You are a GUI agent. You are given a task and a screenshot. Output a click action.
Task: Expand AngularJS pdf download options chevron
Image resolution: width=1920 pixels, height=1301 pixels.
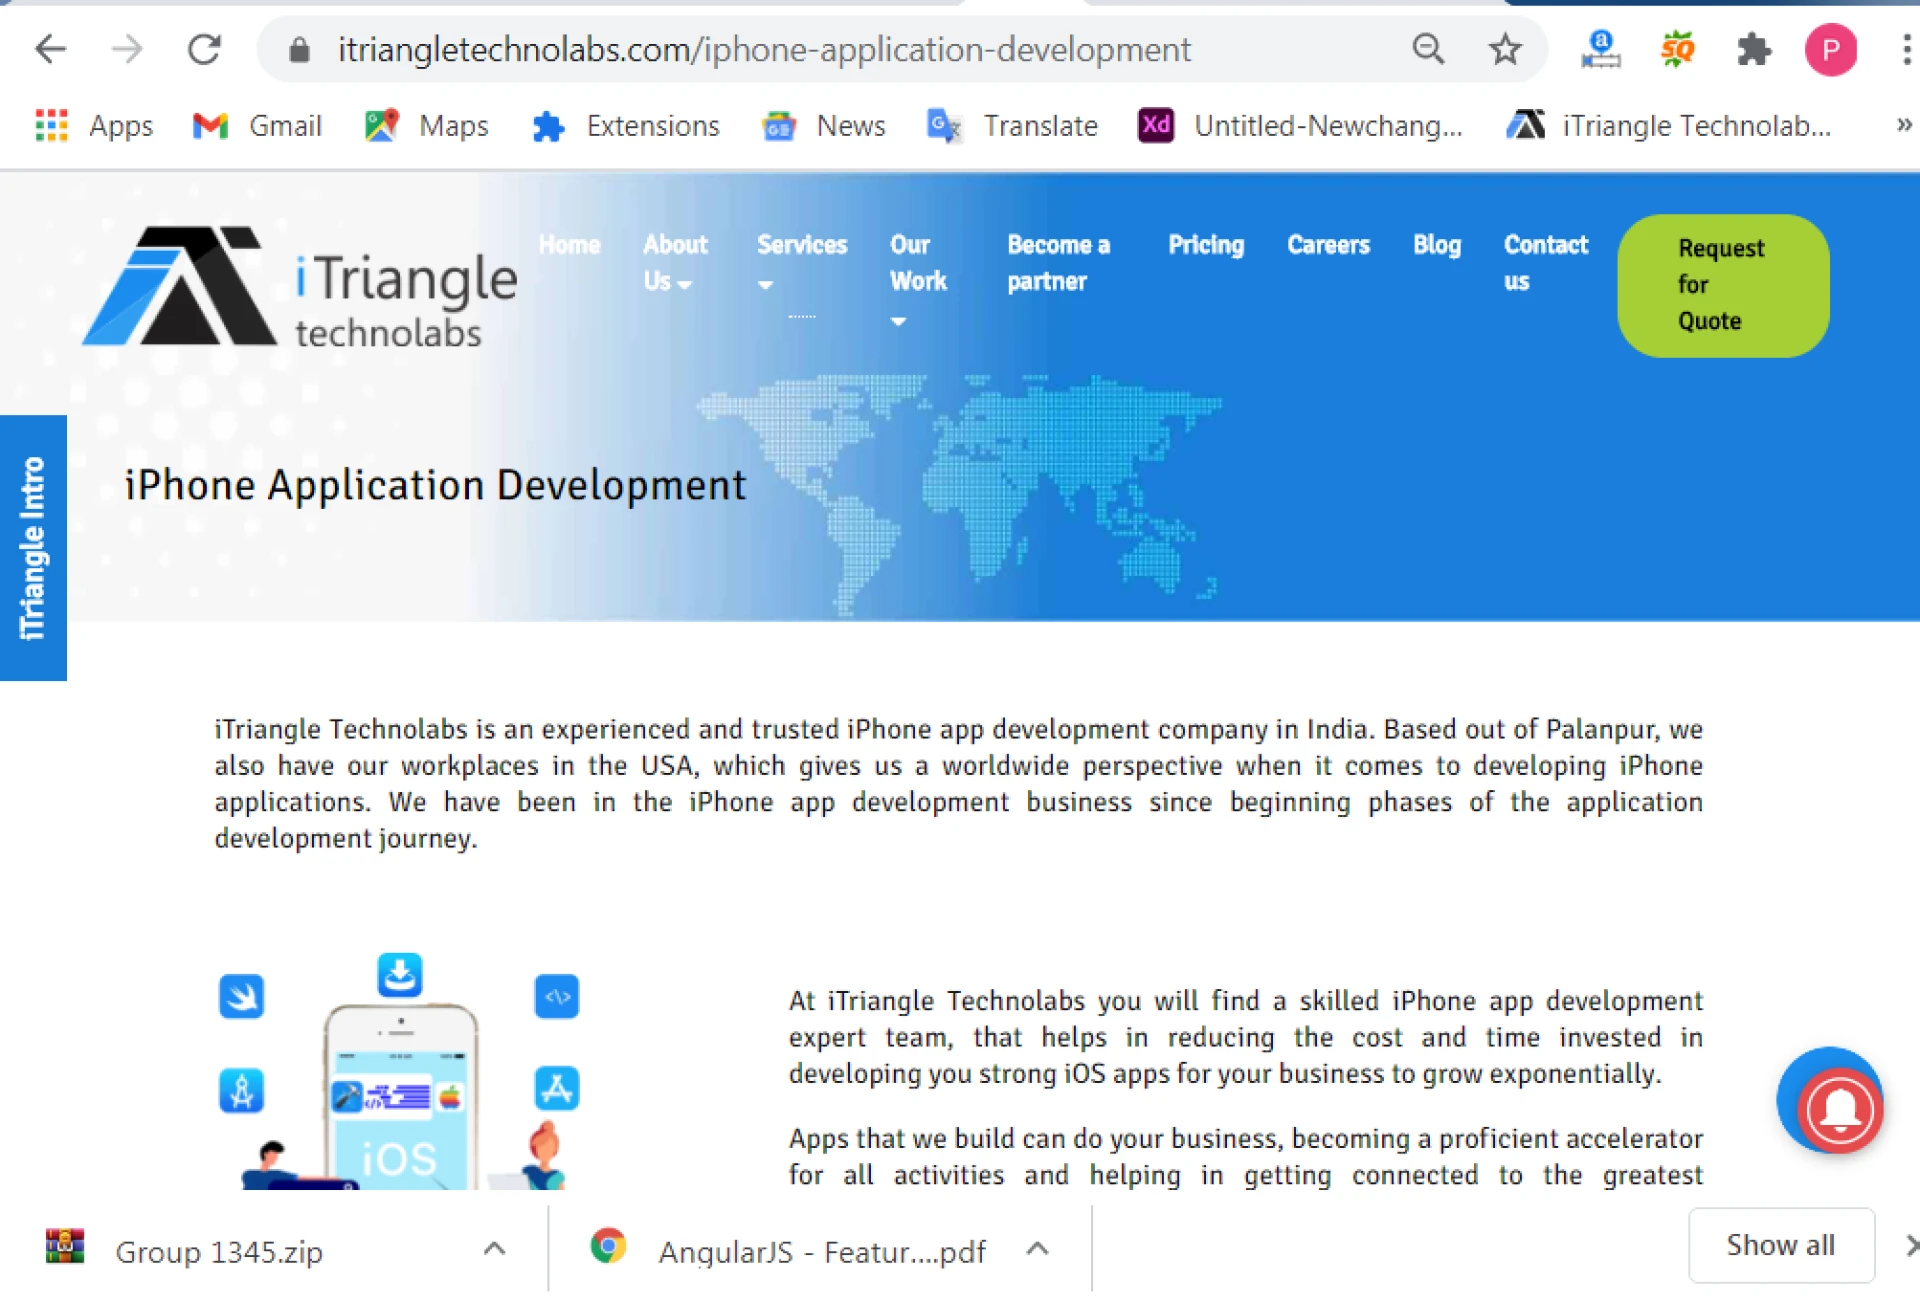coord(1037,1248)
